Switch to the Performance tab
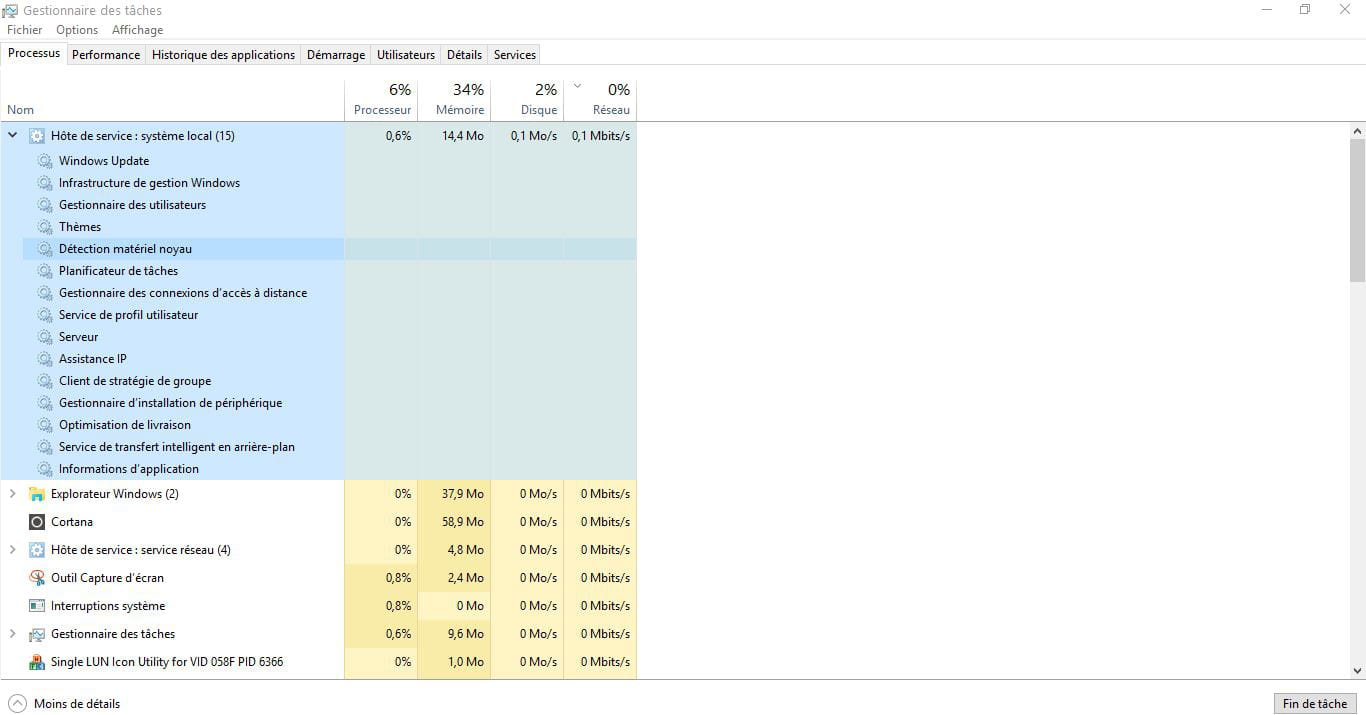 click(106, 55)
